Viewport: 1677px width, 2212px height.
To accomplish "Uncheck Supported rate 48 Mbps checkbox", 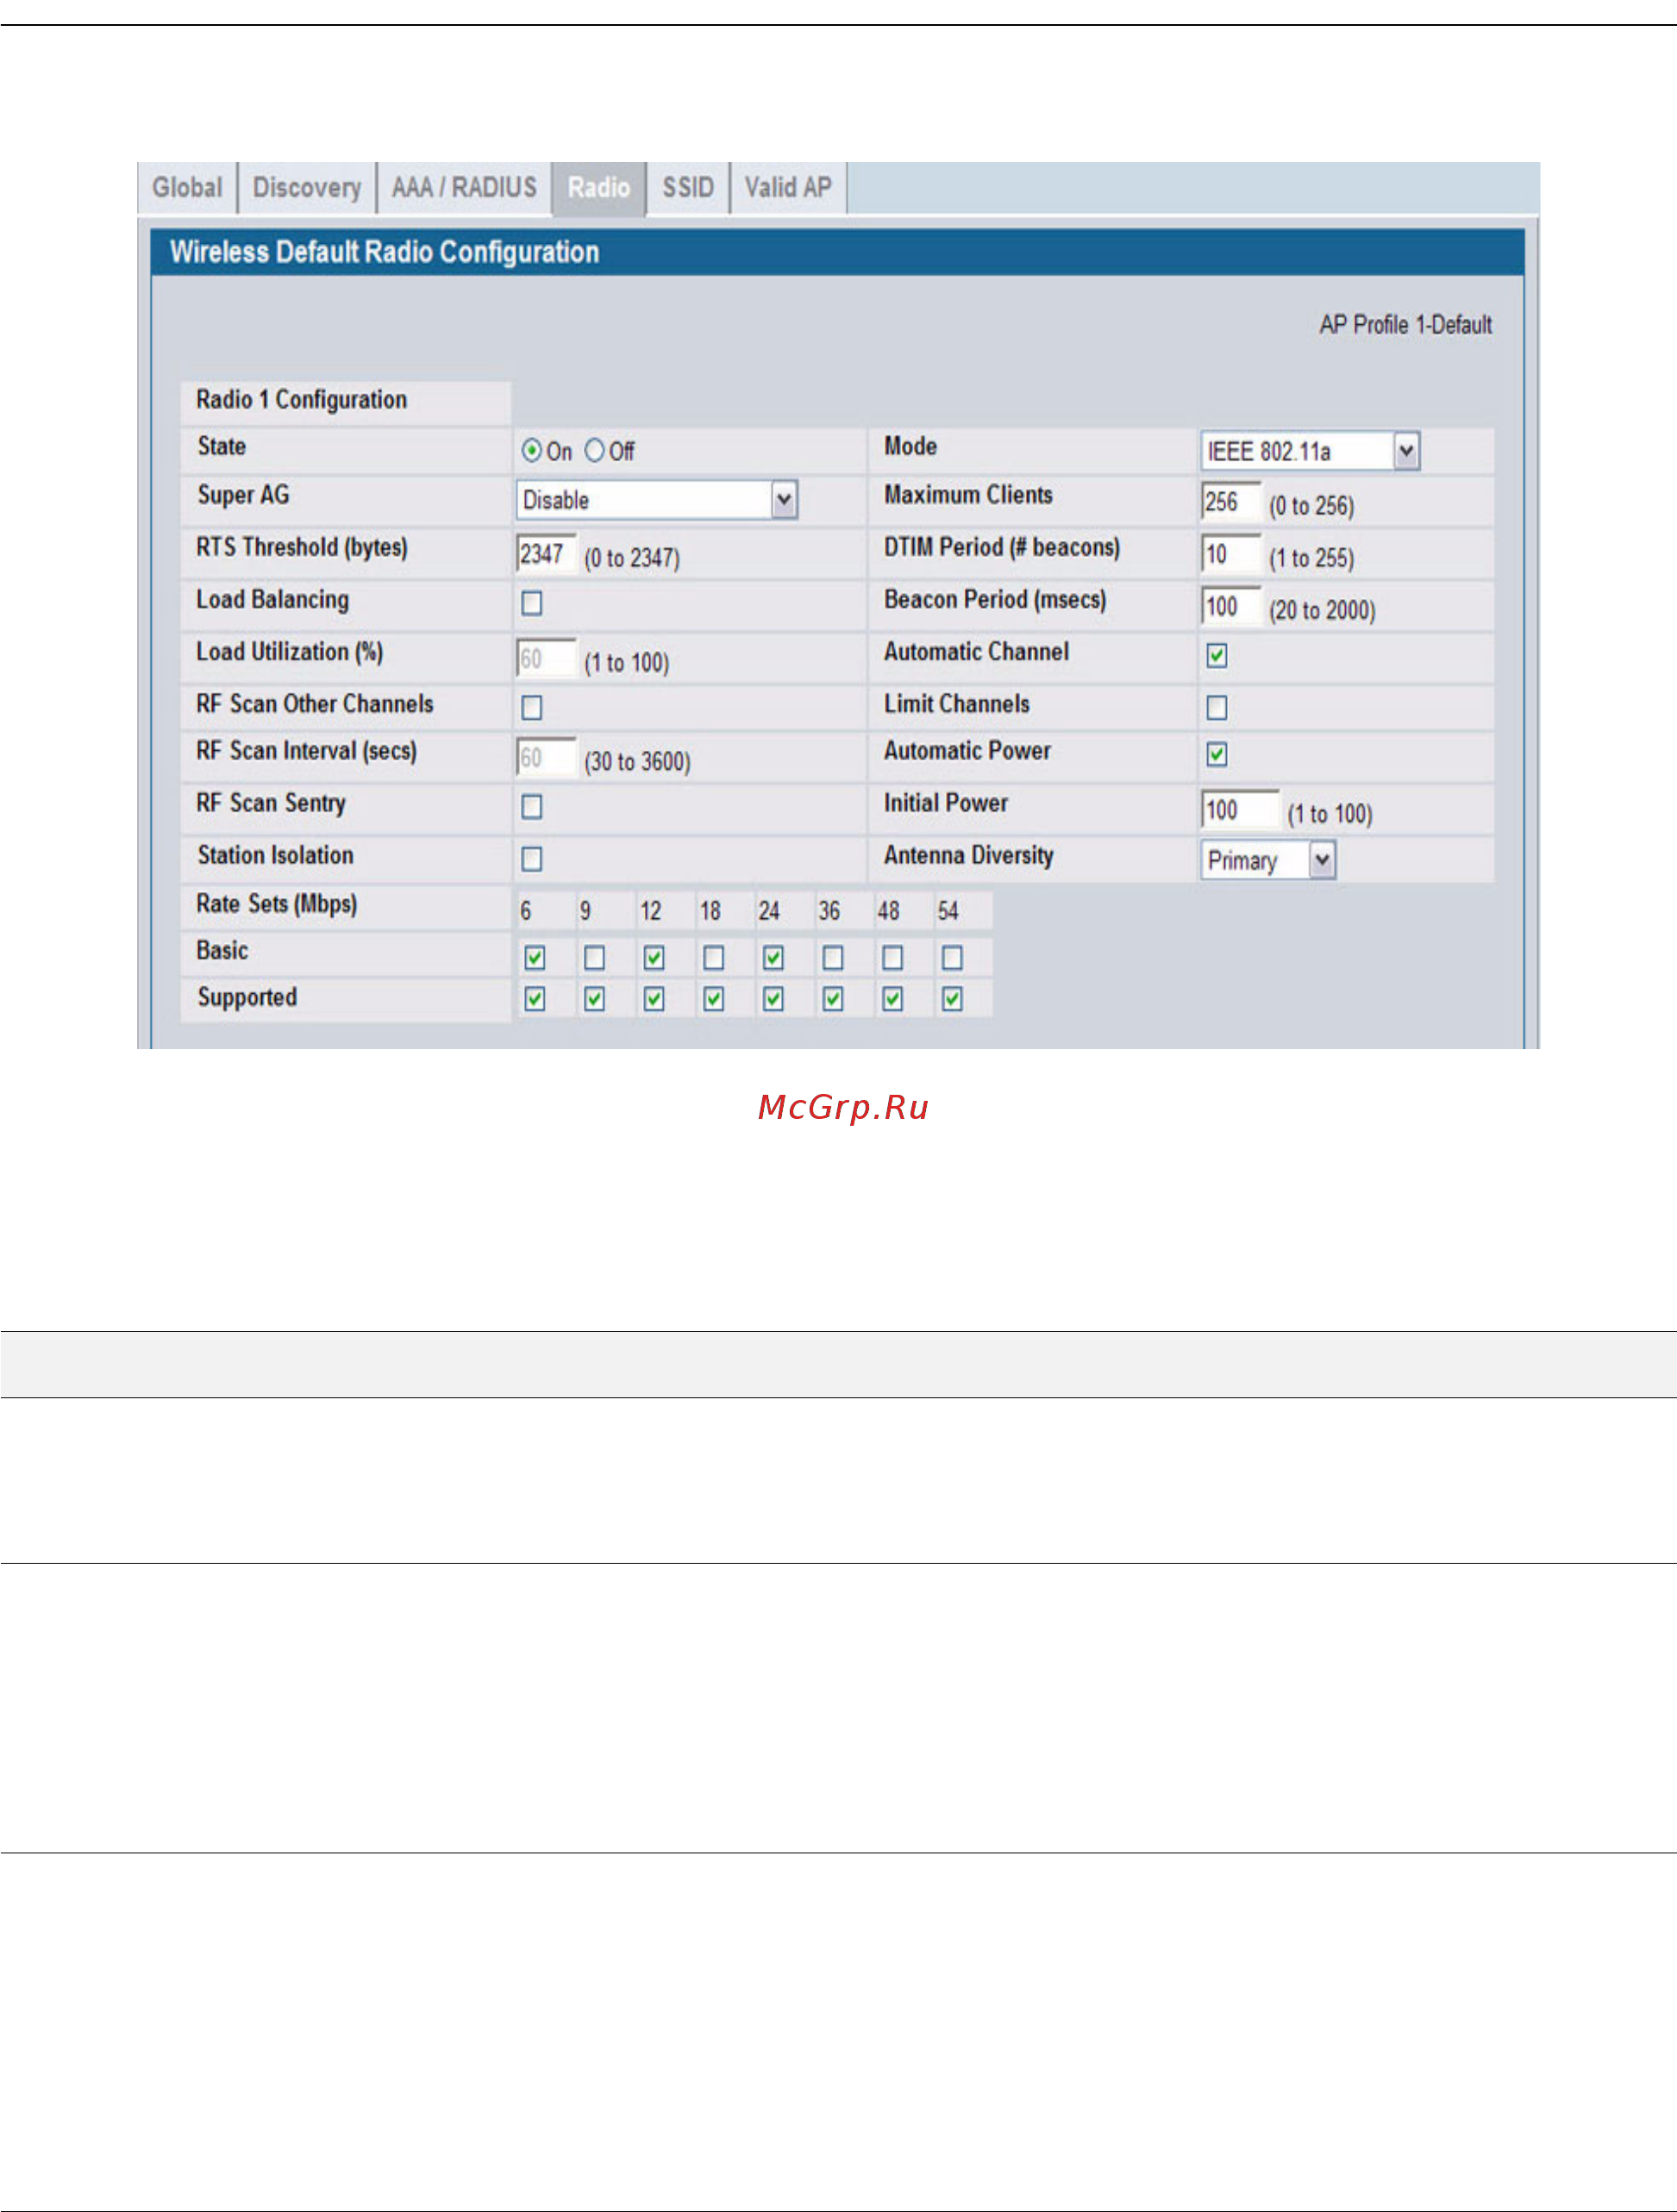I will [x=893, y=999].
